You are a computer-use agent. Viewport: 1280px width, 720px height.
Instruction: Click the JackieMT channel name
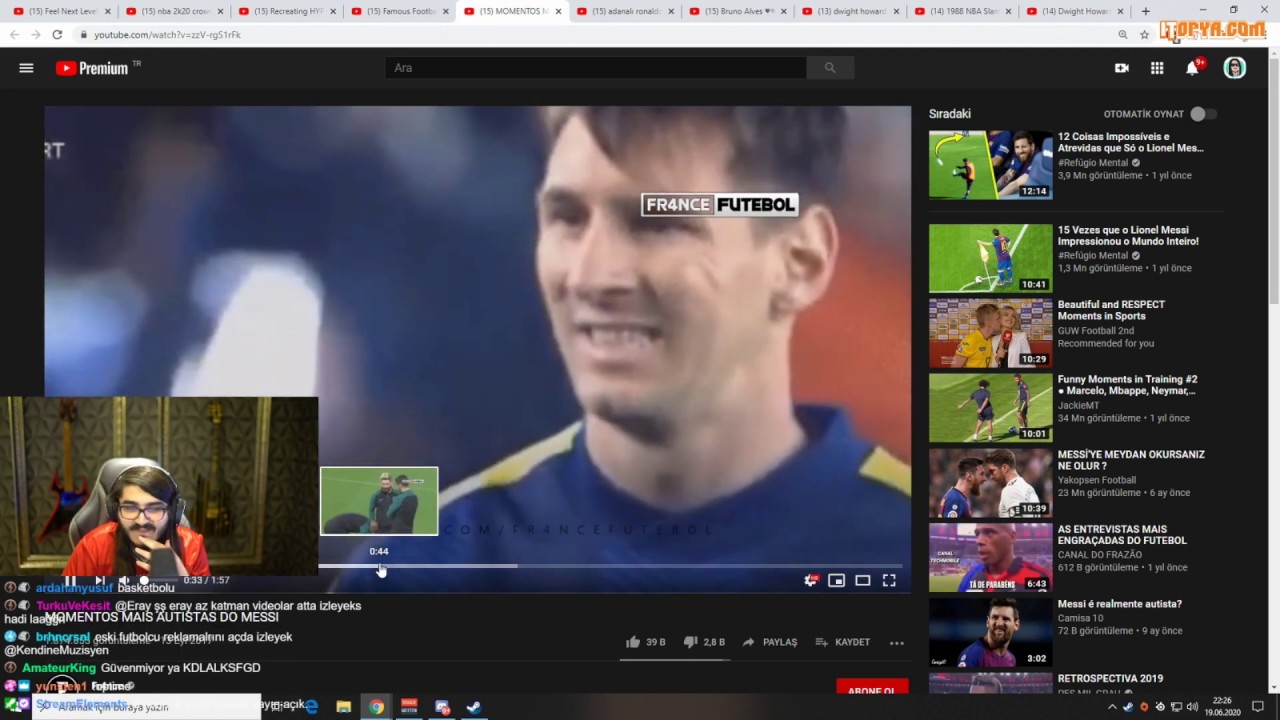[x=1078, y=405]
